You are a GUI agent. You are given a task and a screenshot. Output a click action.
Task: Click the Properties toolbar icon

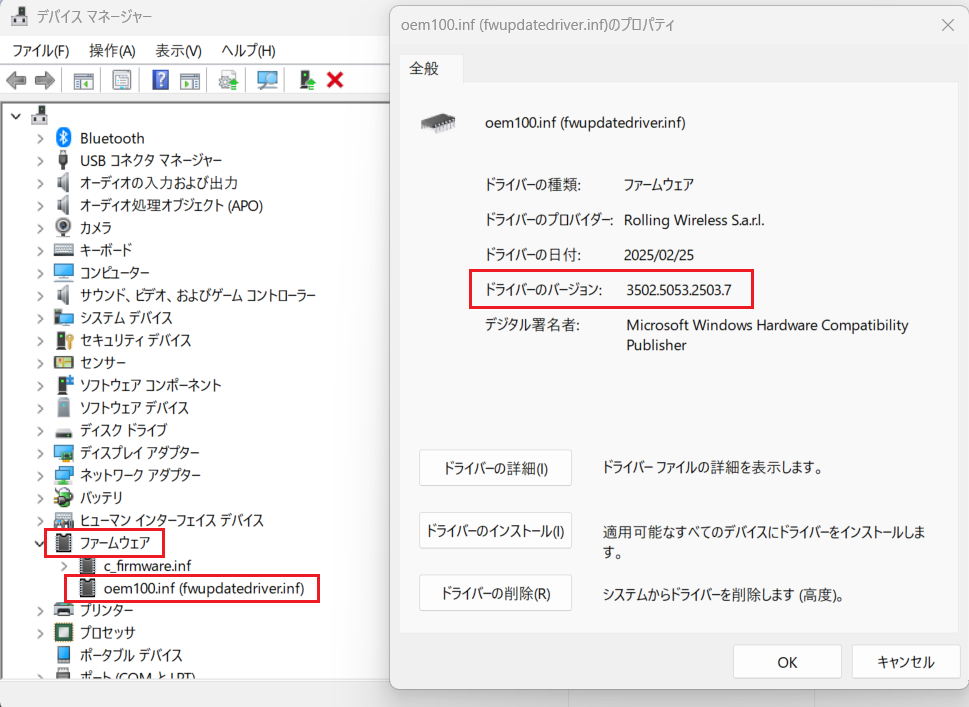pyautogui.click(x=122, y=81)
